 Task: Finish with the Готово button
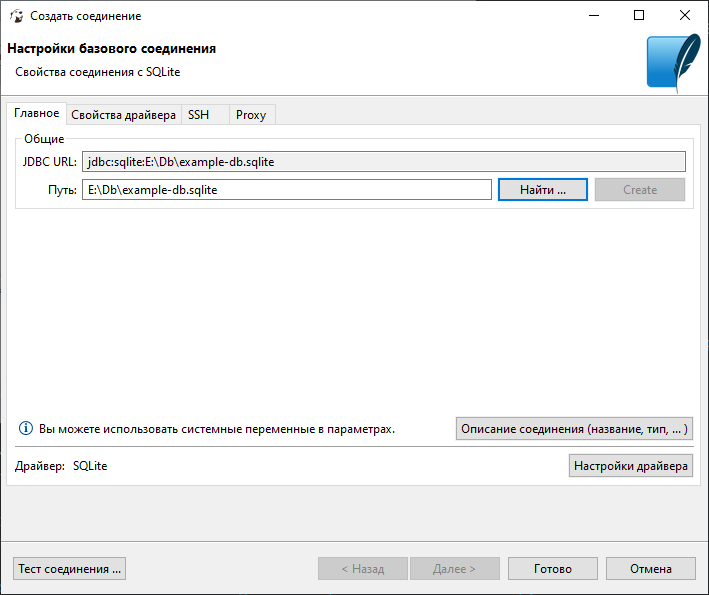553,569
